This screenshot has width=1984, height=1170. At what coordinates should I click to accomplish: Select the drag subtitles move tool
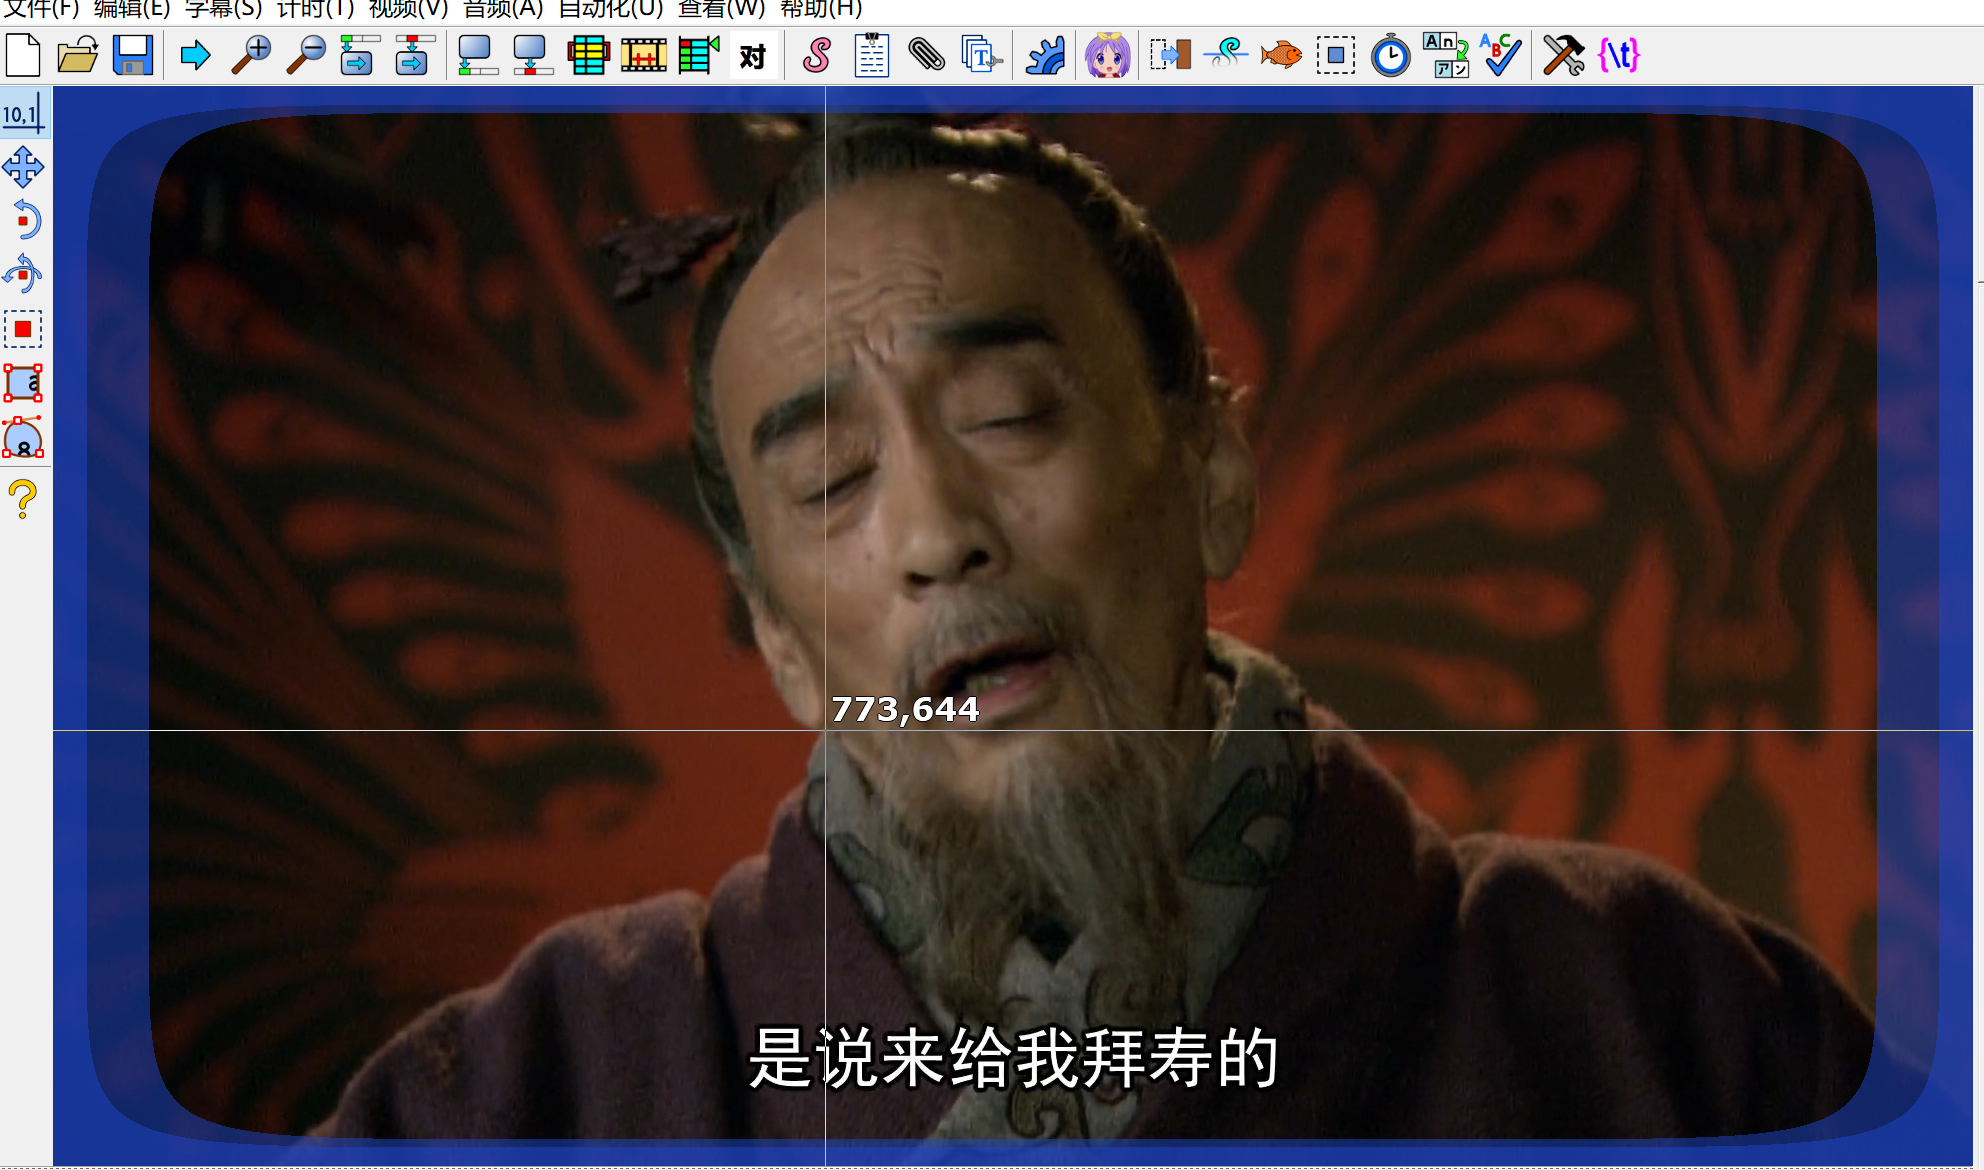(22, 167)
